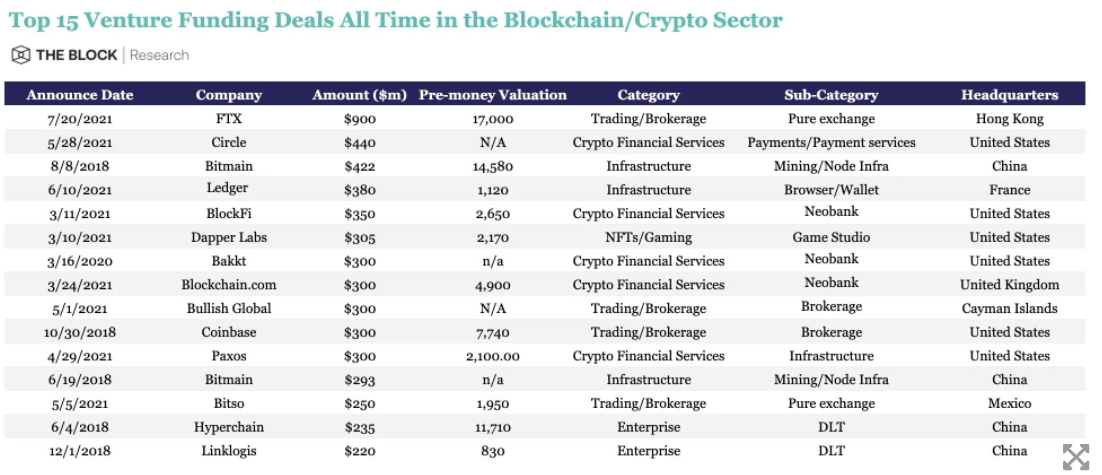This screenshot has width=1102, height=475.
Task: Click the Cayman Islands headquarters cell
Action: click(1009, 308)
